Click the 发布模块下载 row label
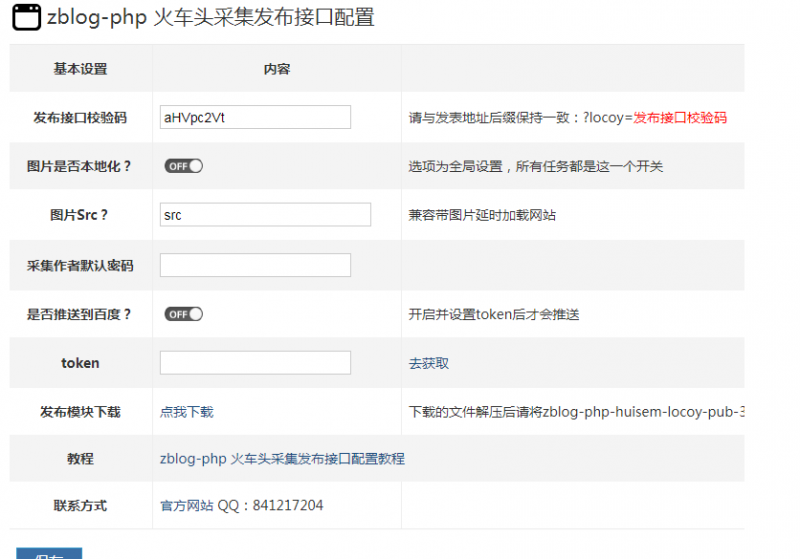 coord(80,411)
